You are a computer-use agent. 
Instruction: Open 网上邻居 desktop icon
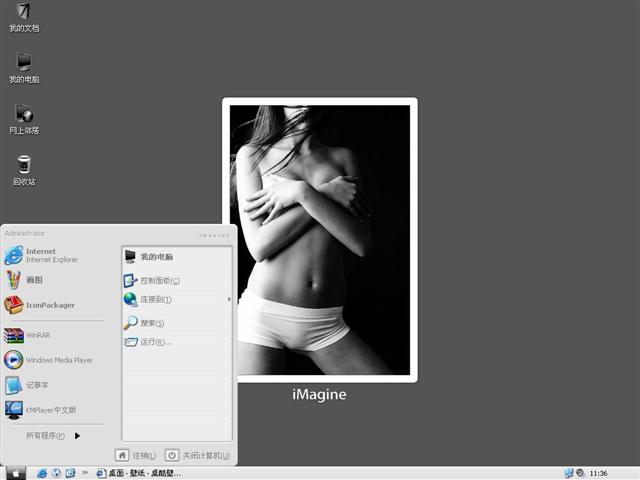point(24,117)
